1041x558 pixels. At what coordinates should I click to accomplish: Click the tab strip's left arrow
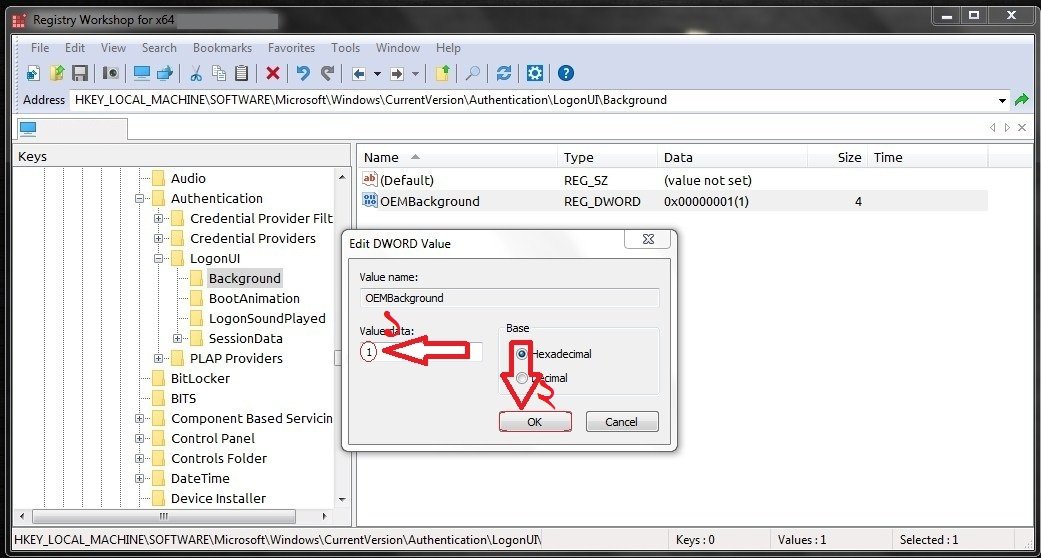(993, 128)
